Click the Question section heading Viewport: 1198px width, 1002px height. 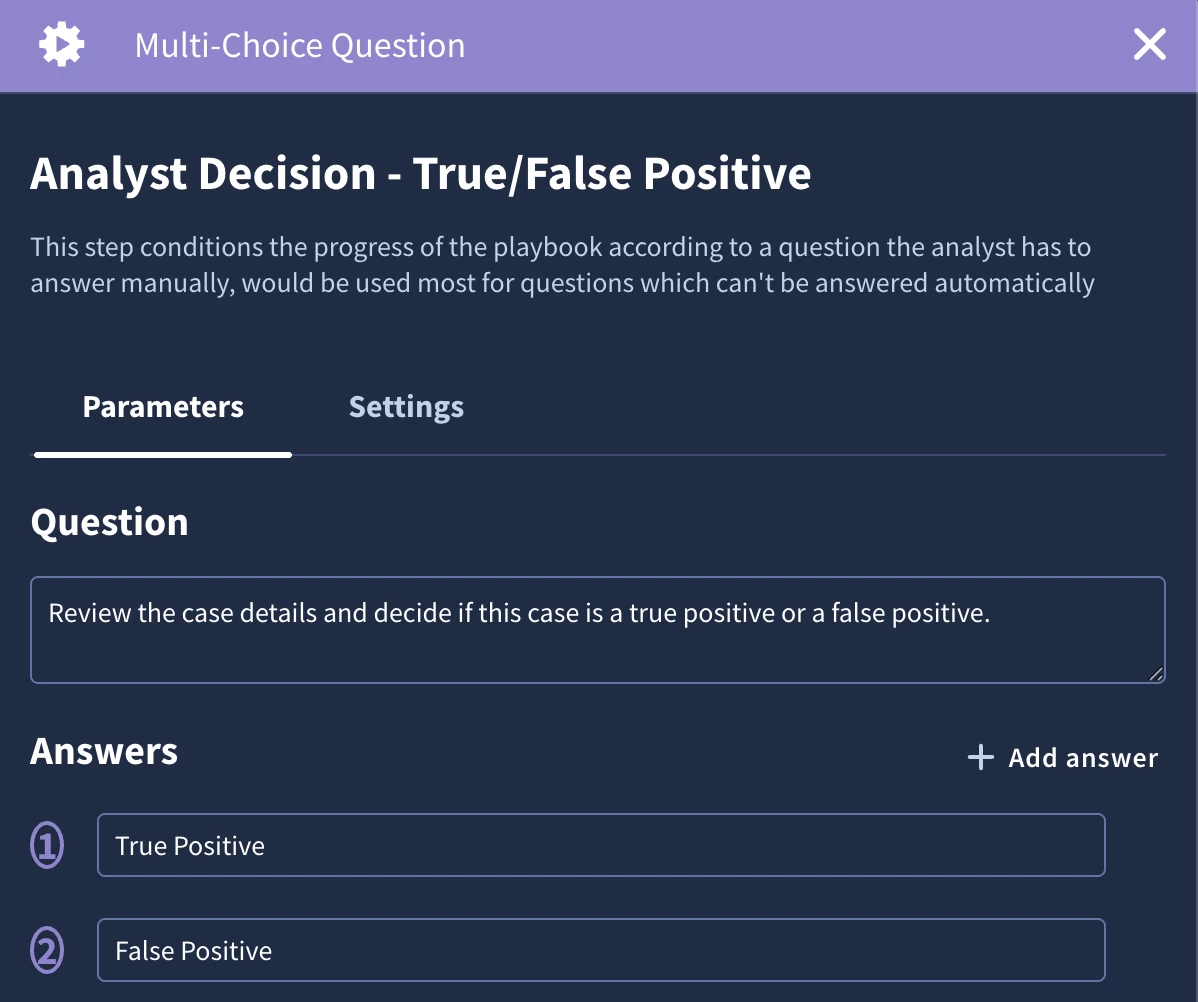pyautogui.click(x=109, y=523)
